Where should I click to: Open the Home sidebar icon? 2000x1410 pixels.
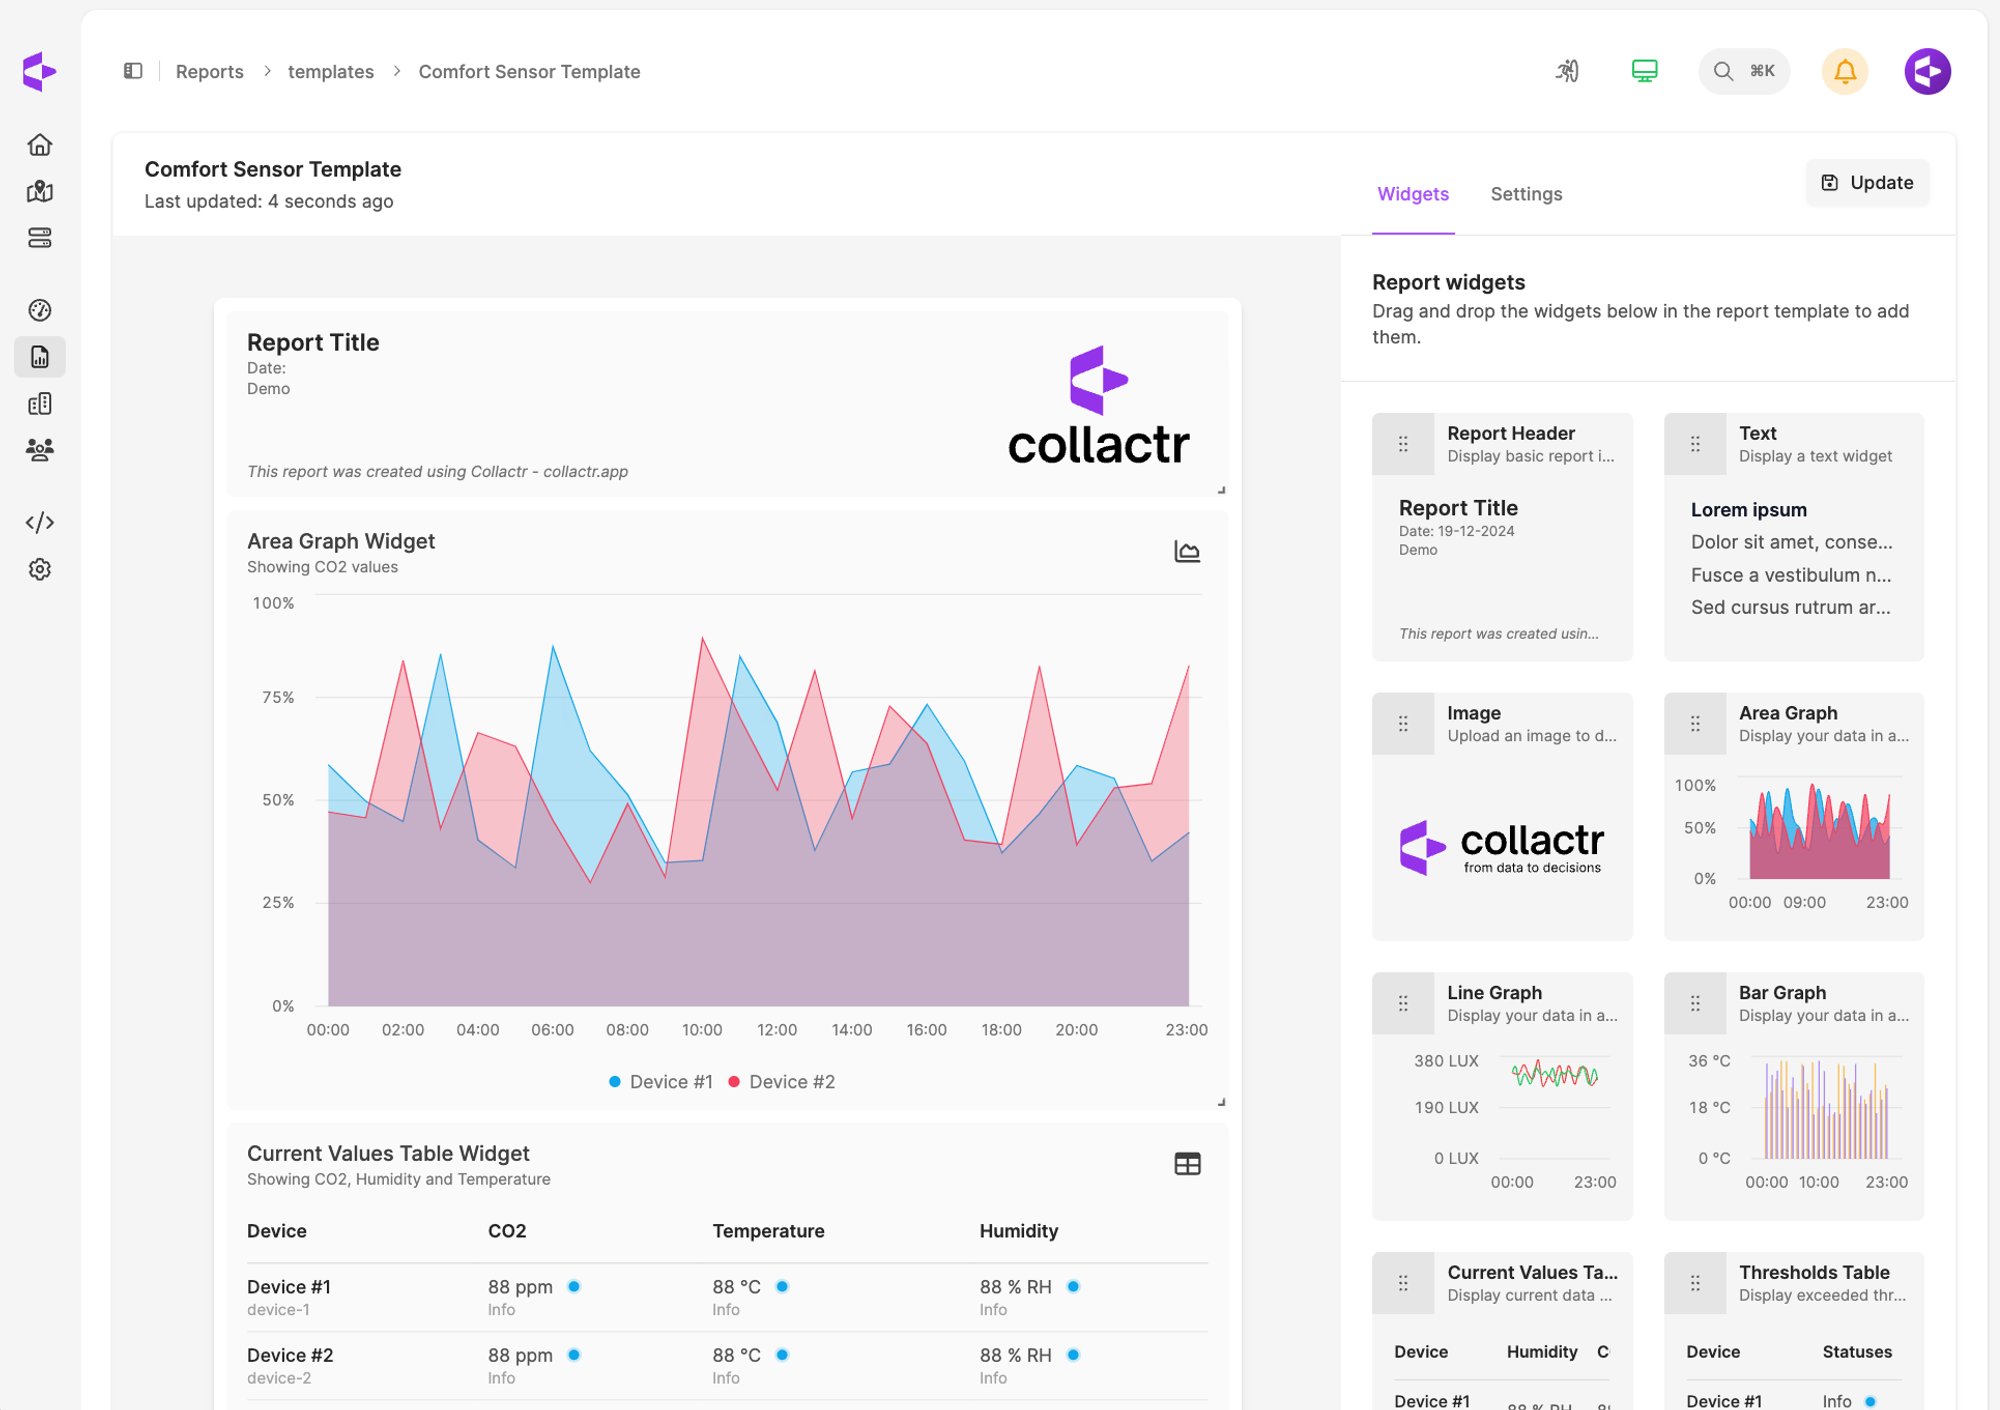[x=40, y=145]
